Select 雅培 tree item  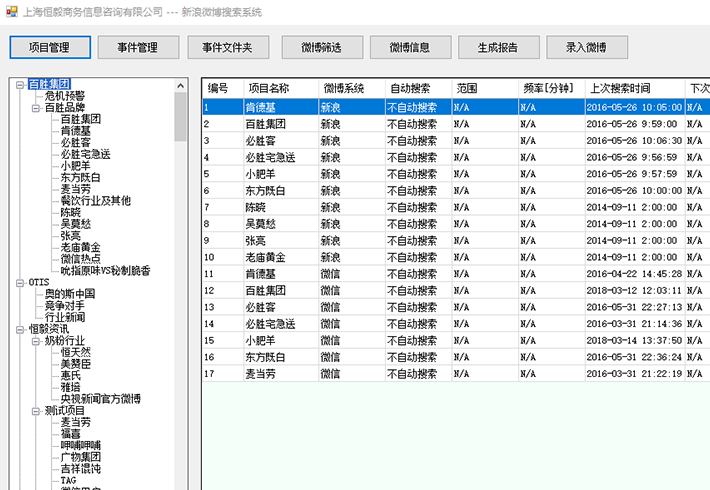tap(71, 387)
